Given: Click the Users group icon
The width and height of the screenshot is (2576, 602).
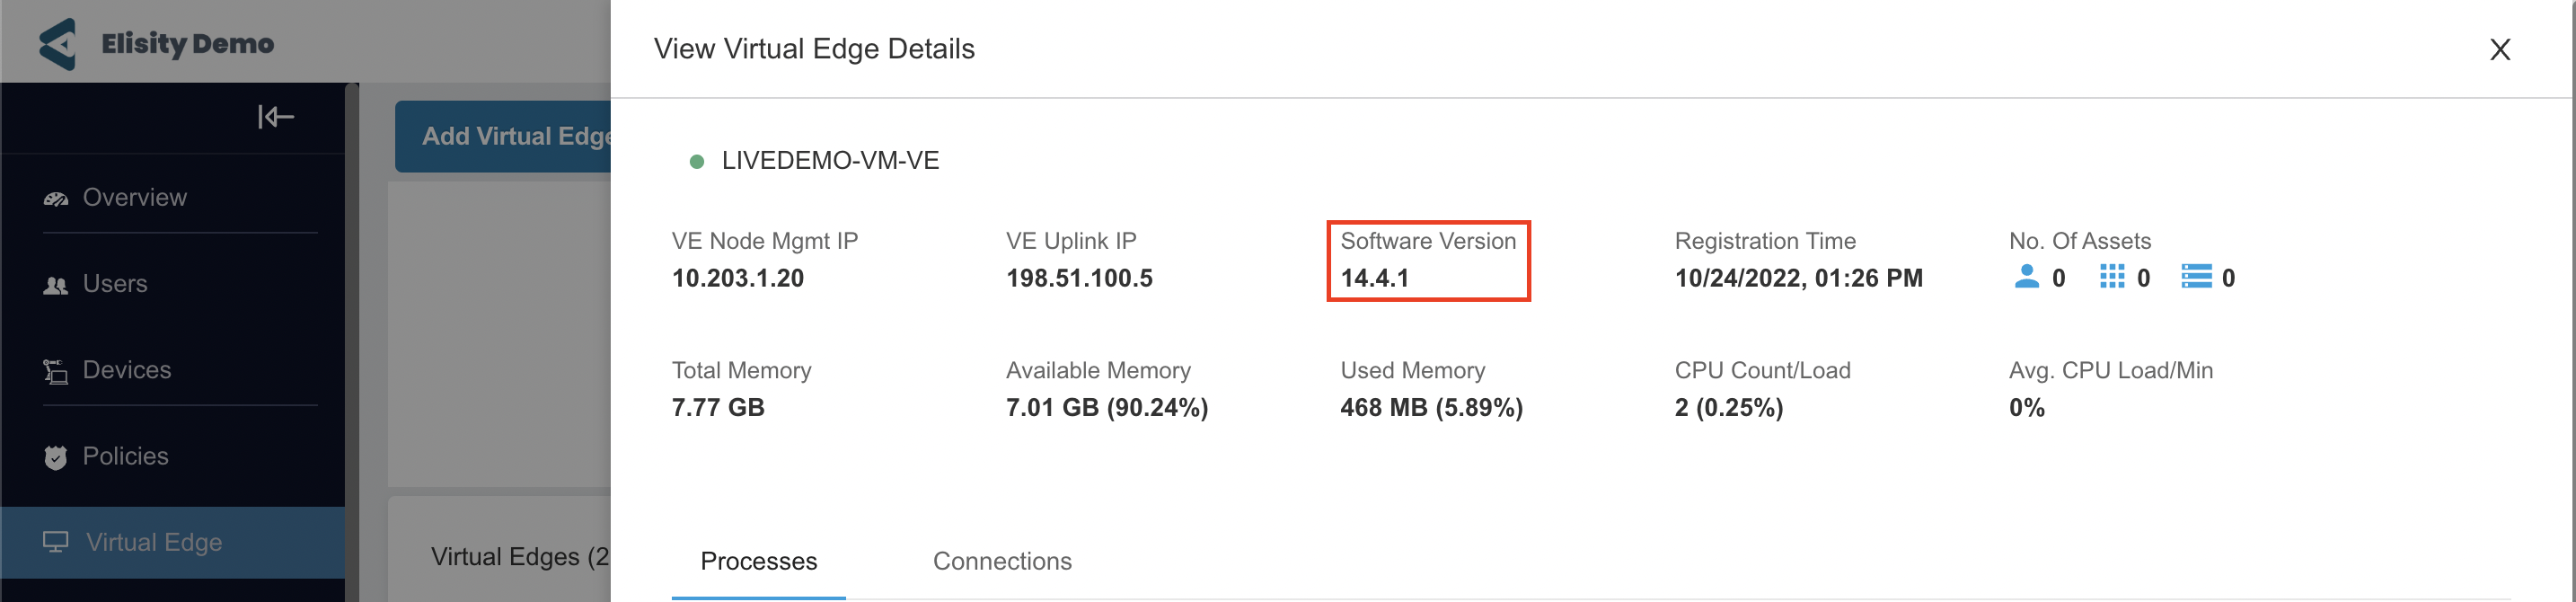Looking at the screenshot, I should (x=56, y=285).
